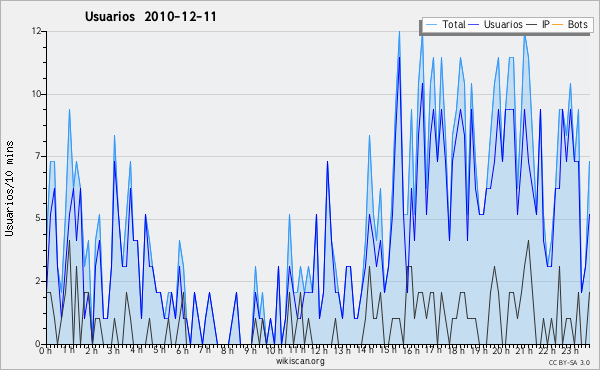
Task: Click the y-axis value 12
Action: pos(36,31)
